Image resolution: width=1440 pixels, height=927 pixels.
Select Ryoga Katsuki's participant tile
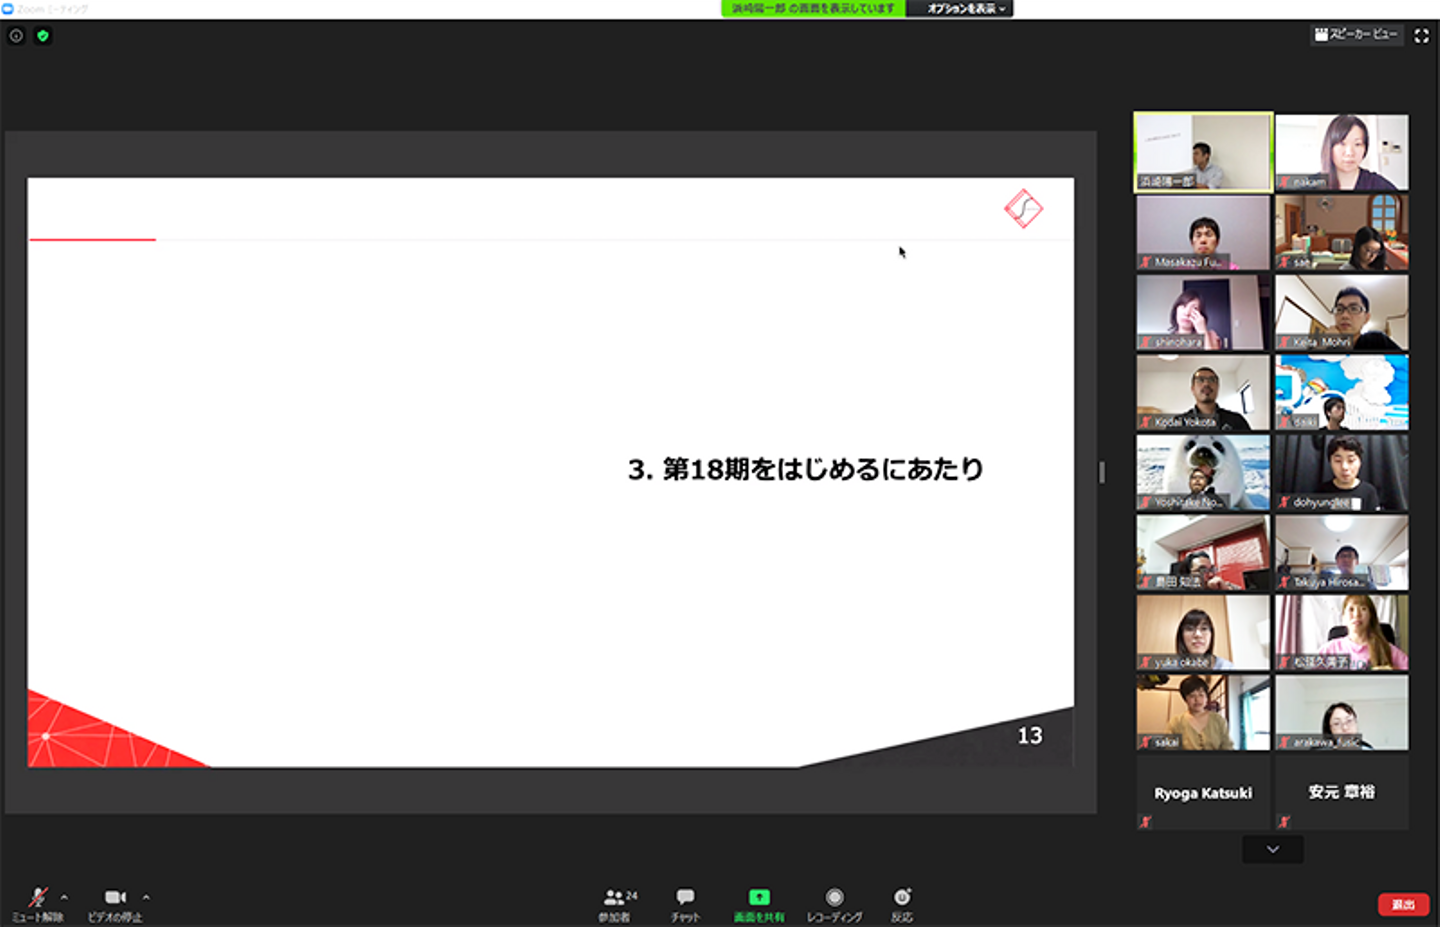1202,792
